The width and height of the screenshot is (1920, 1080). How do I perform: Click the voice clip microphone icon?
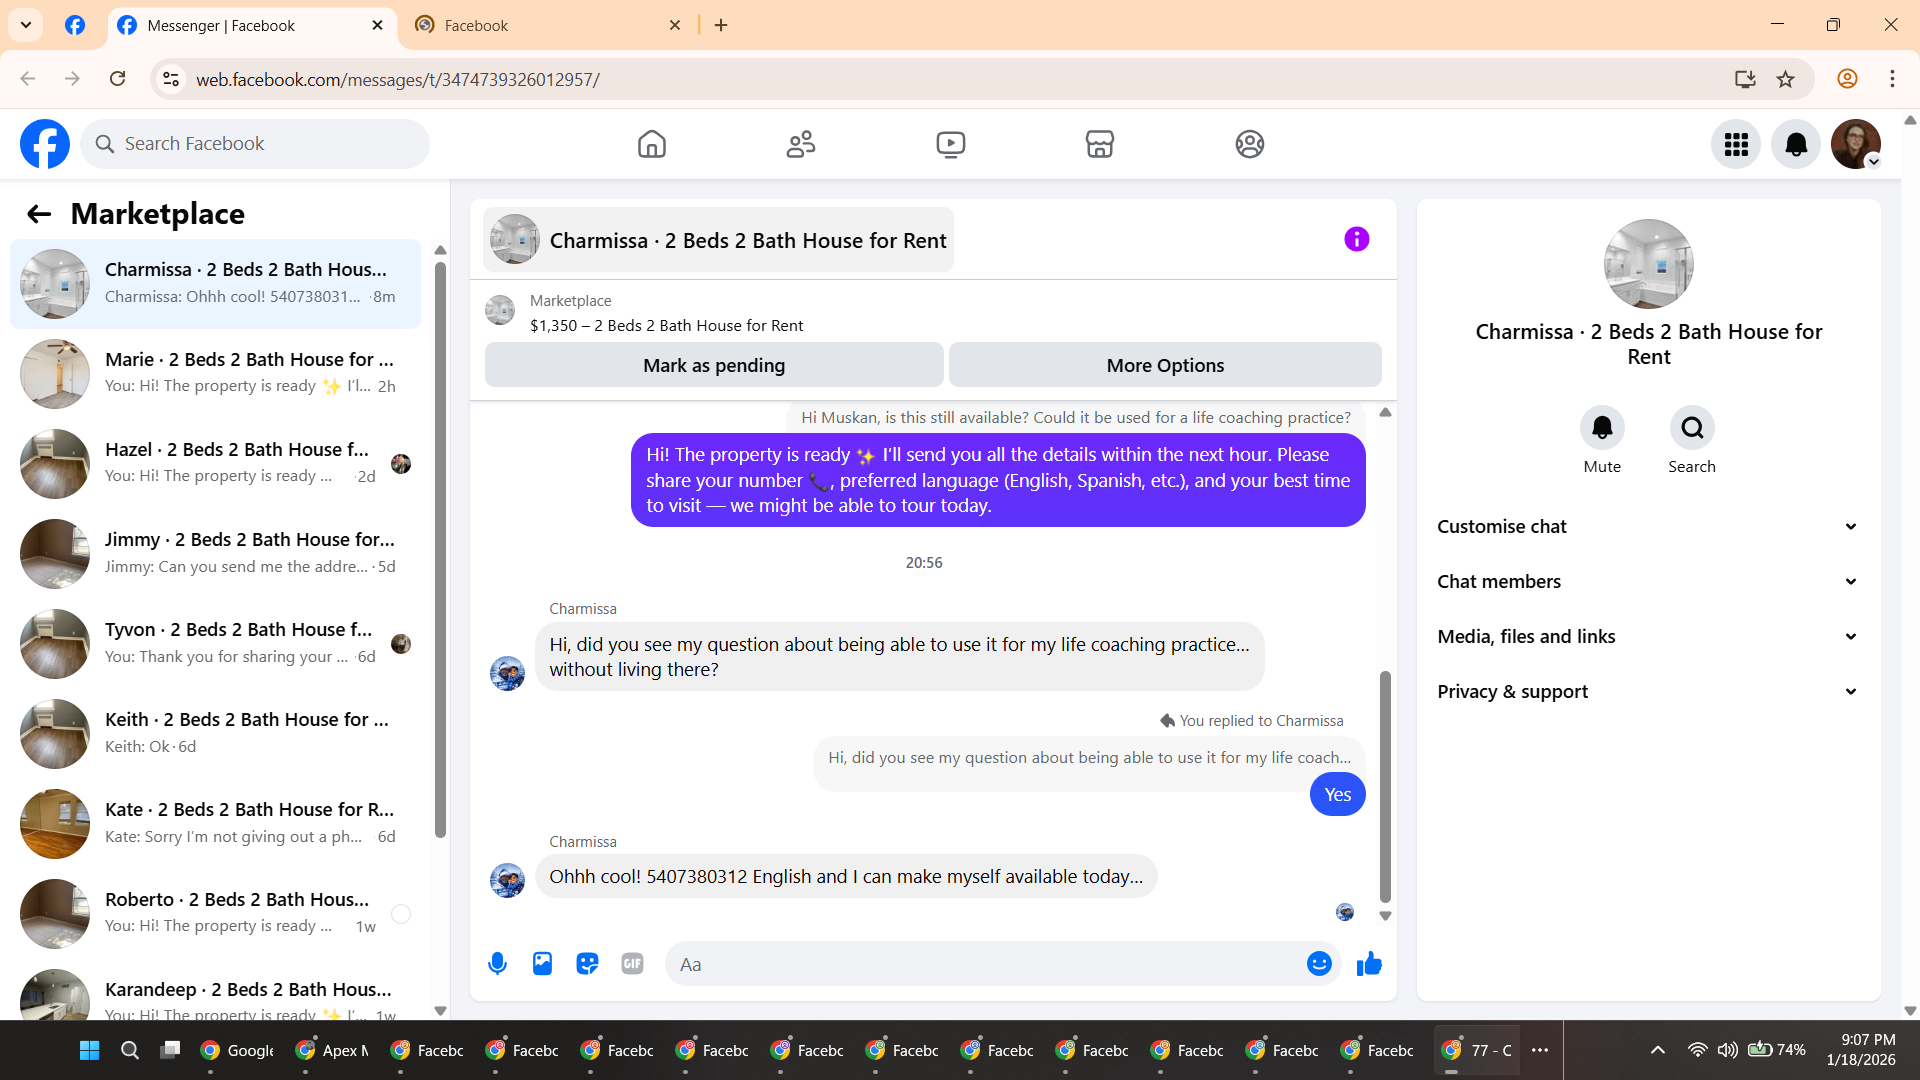coord(497,964)
